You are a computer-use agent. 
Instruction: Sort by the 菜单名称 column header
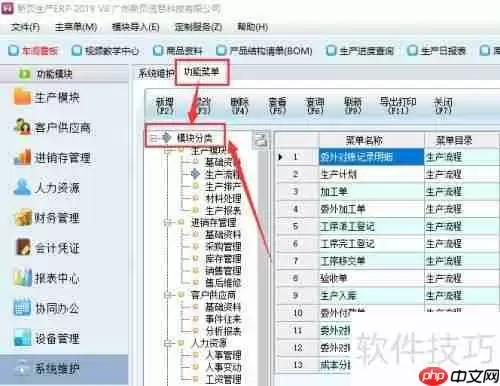(x=371, y=140)
